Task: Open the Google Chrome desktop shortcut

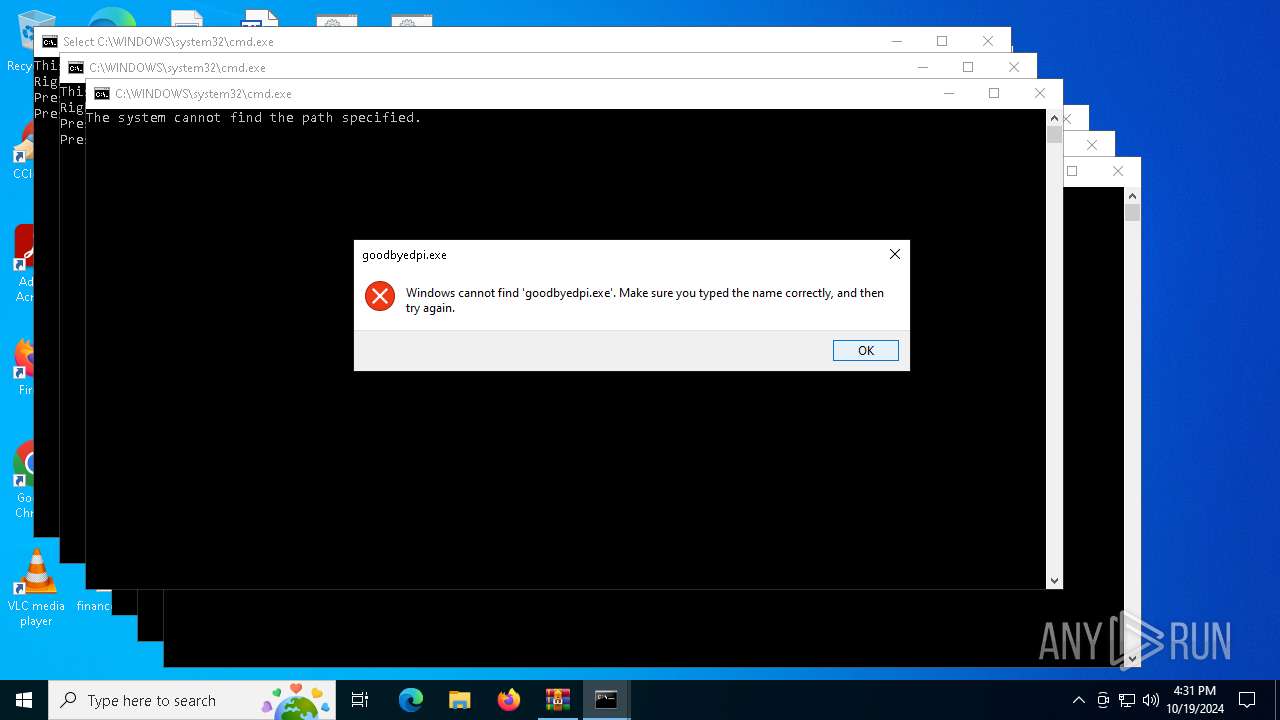Action: point(25,480)
